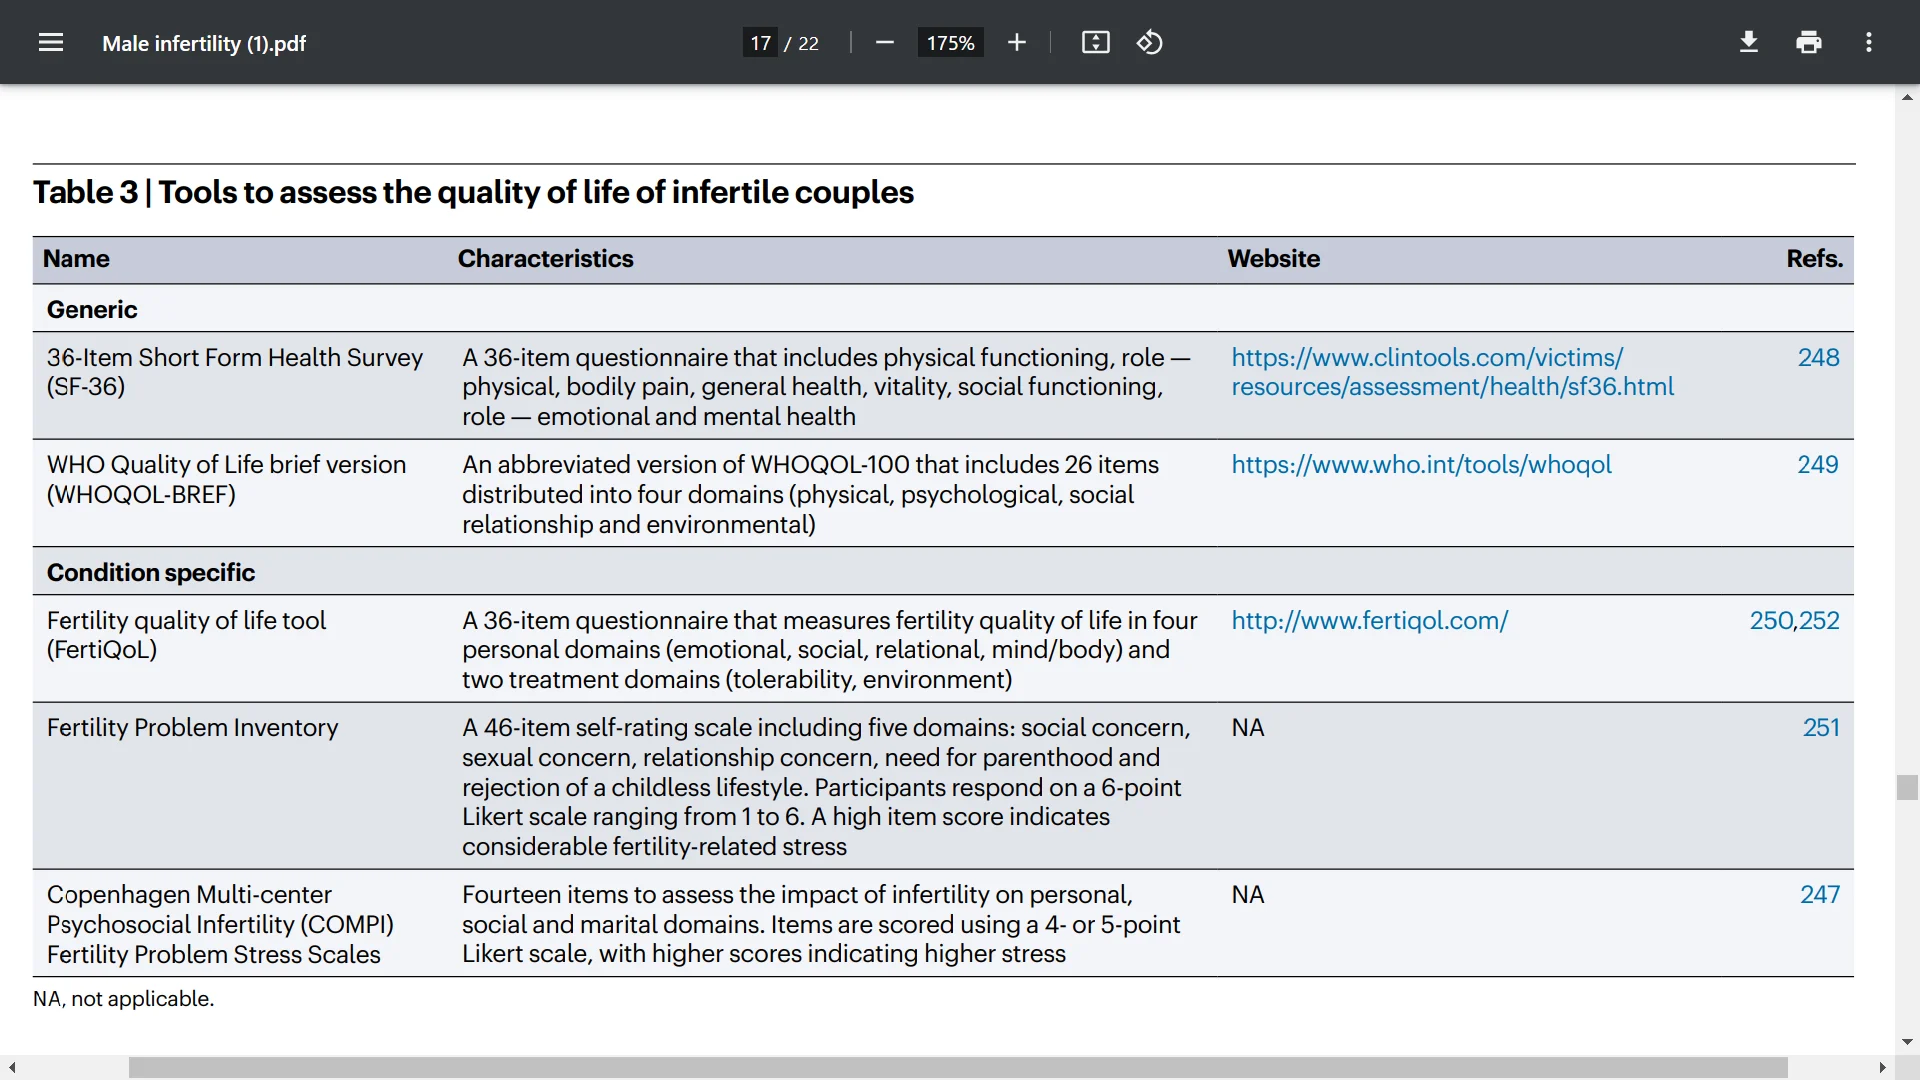Click the page number input field
This screenshot has width=1920, height=1080.
click(x=760, y=43)
